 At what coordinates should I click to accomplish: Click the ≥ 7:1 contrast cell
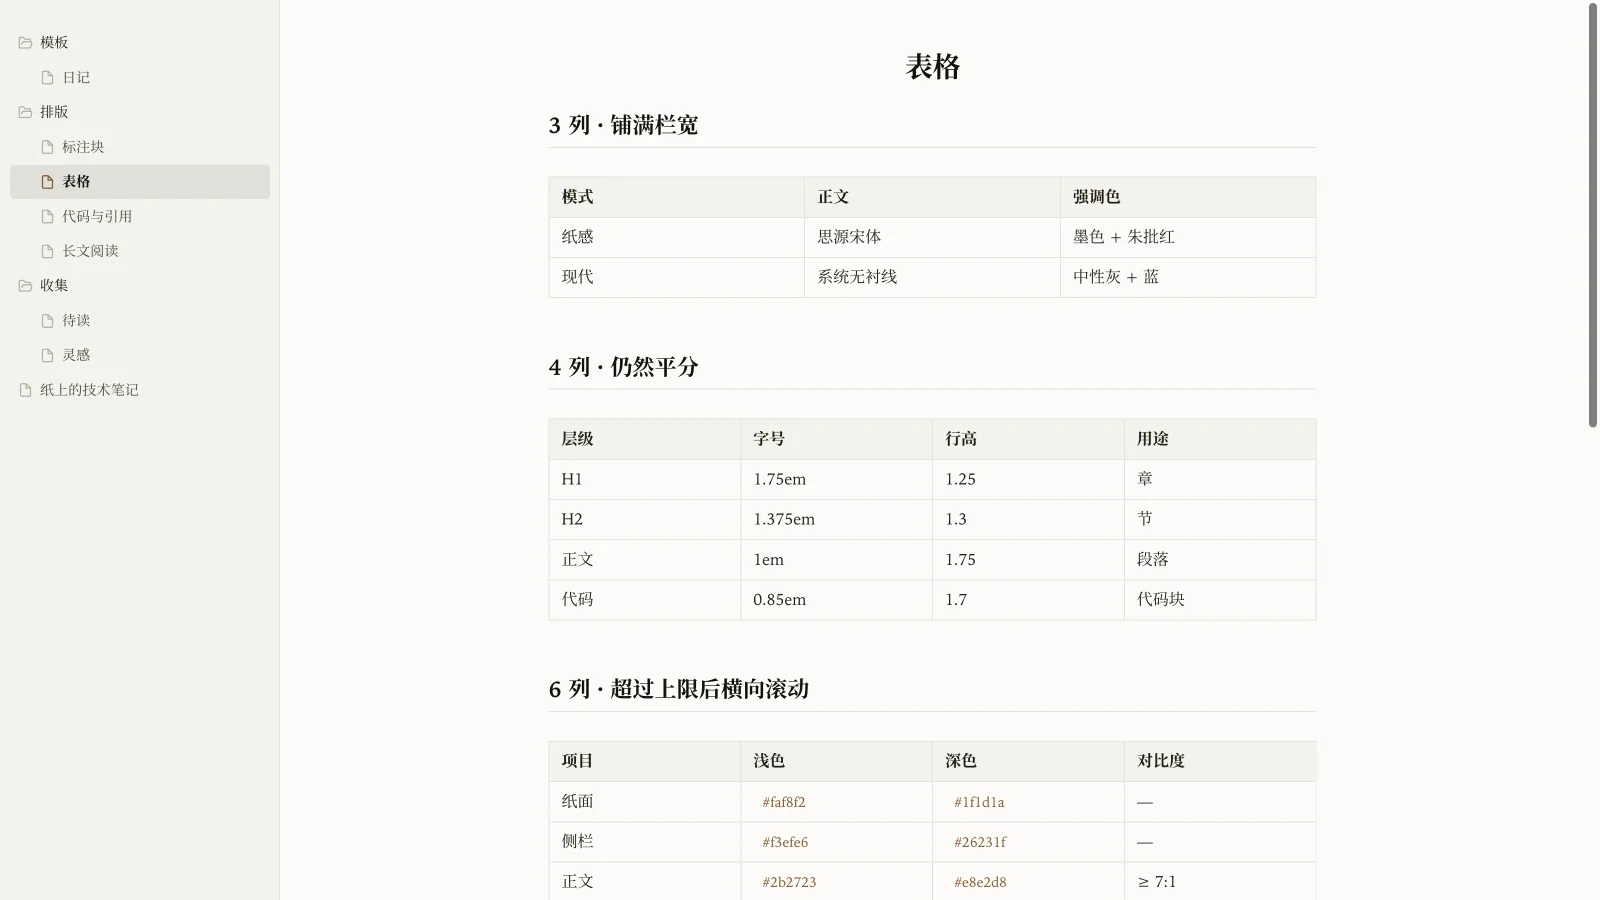tap(1220, 882)
